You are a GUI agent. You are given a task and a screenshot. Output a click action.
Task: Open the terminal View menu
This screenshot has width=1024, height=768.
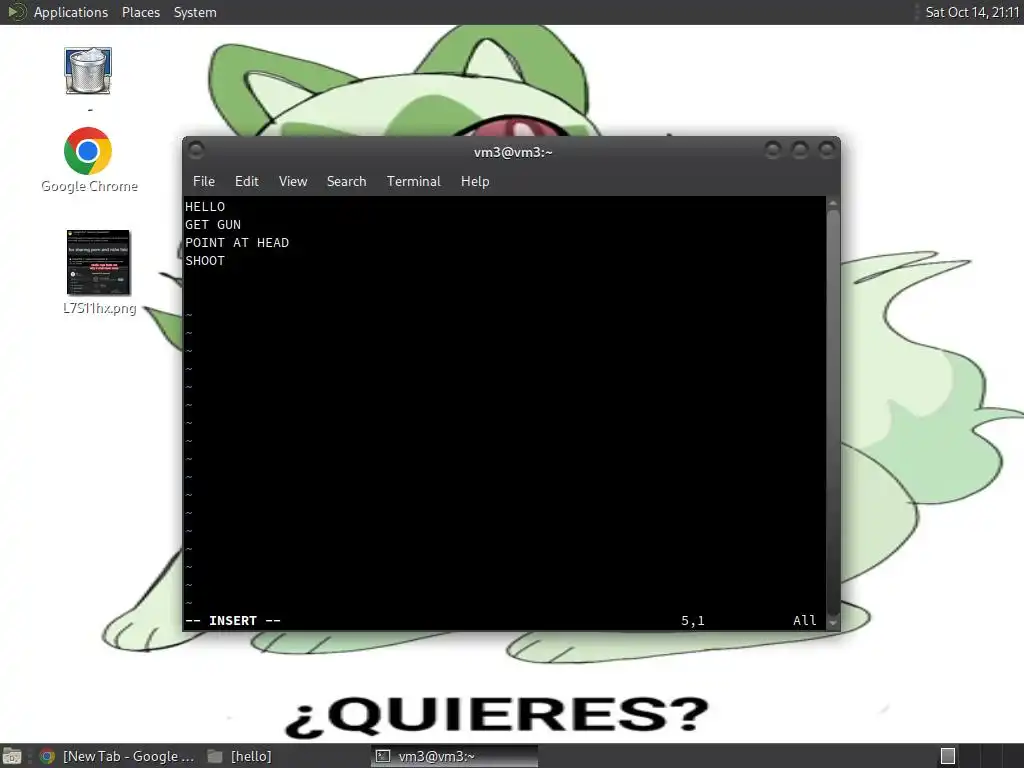[293, 182]
